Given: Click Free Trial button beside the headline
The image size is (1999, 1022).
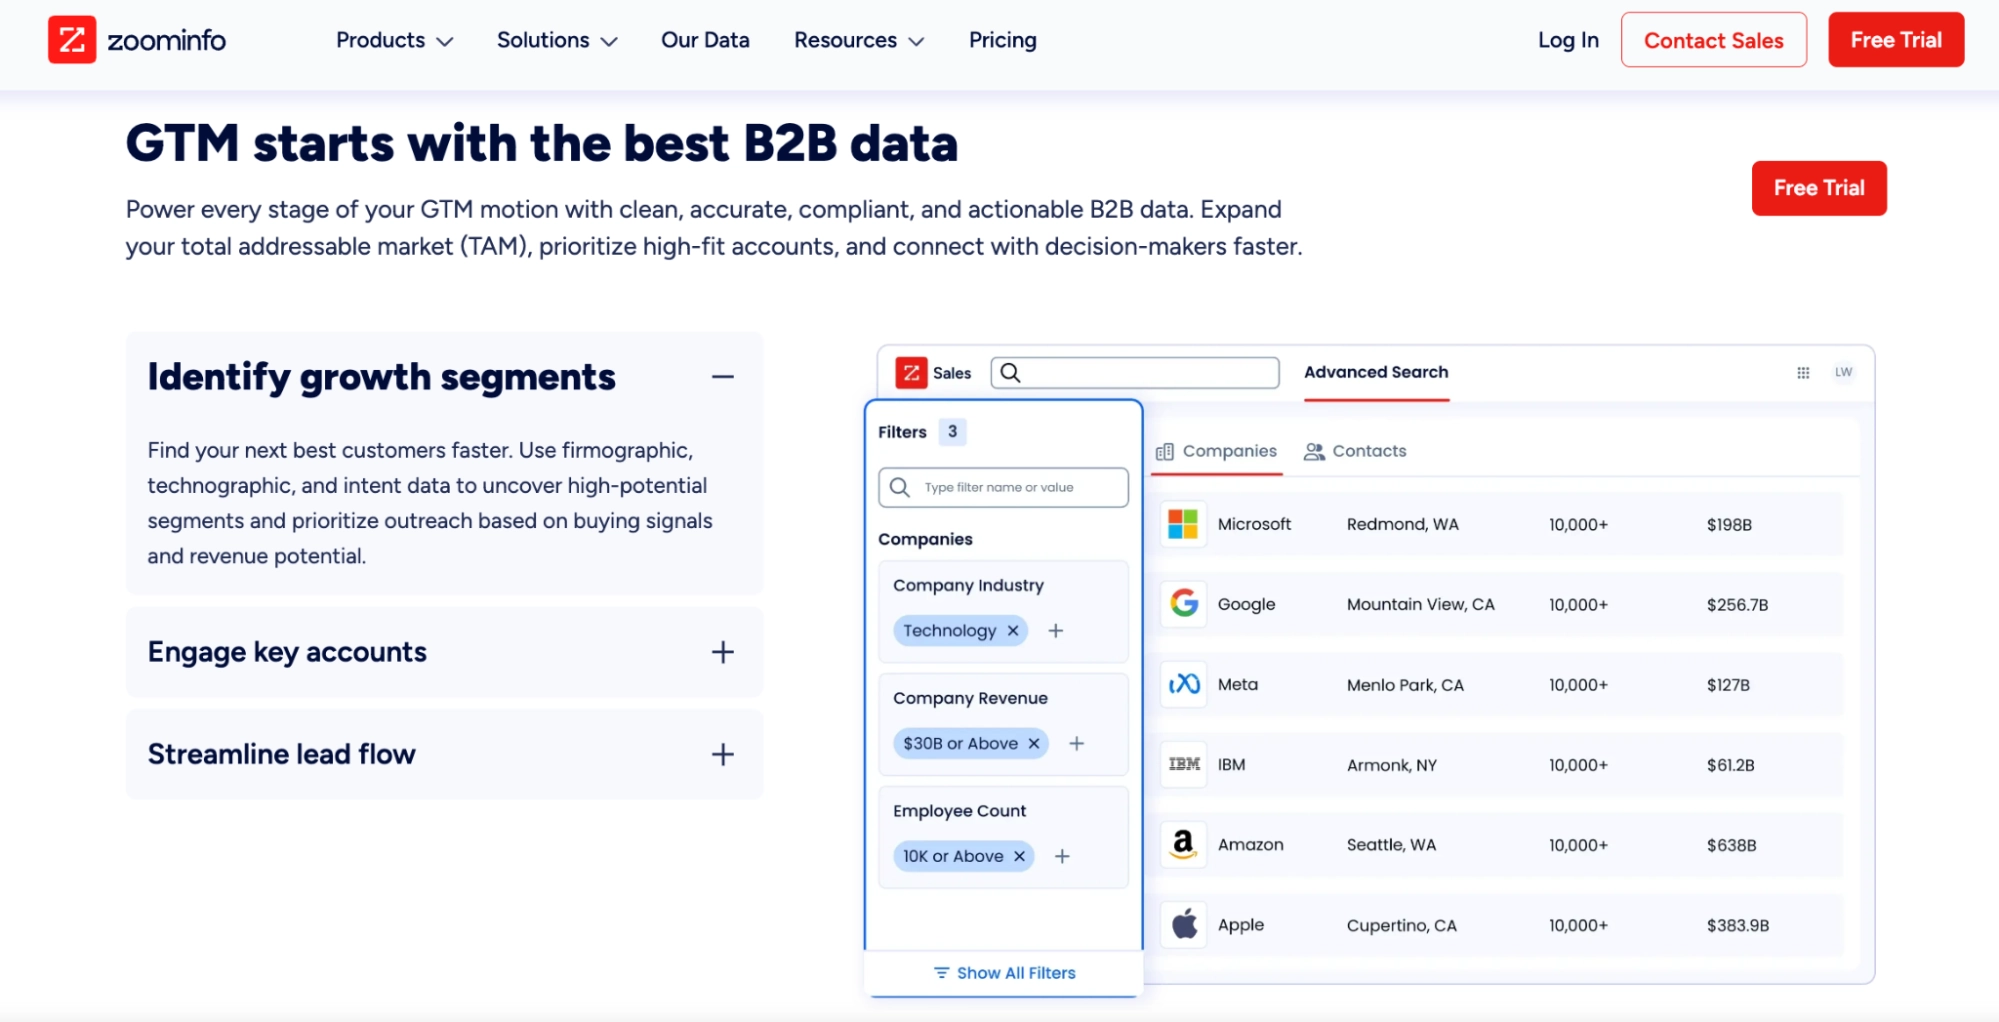Looking at the screenshot, I should click(1819, 188).
